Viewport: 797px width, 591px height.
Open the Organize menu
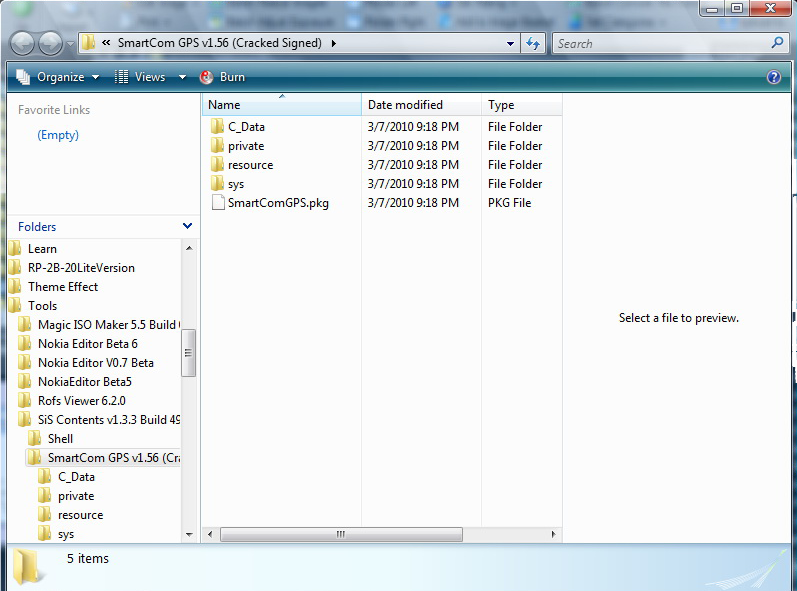click(57, 77)
